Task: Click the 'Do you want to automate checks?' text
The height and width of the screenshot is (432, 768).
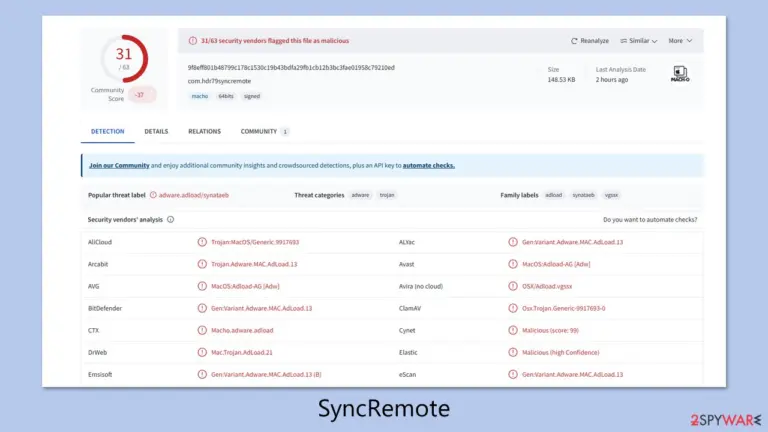Action: [x=650, y=219]
